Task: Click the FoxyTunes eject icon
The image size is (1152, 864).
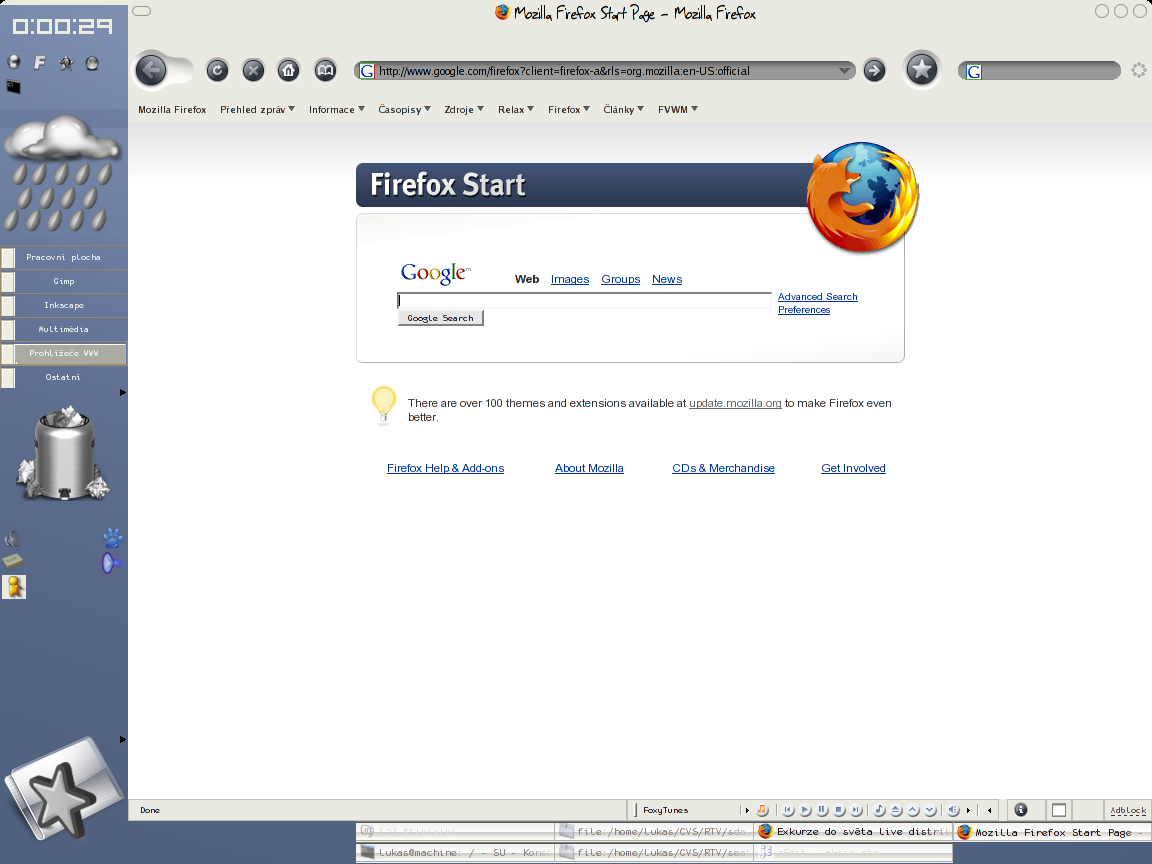Action: pos(896,810)
